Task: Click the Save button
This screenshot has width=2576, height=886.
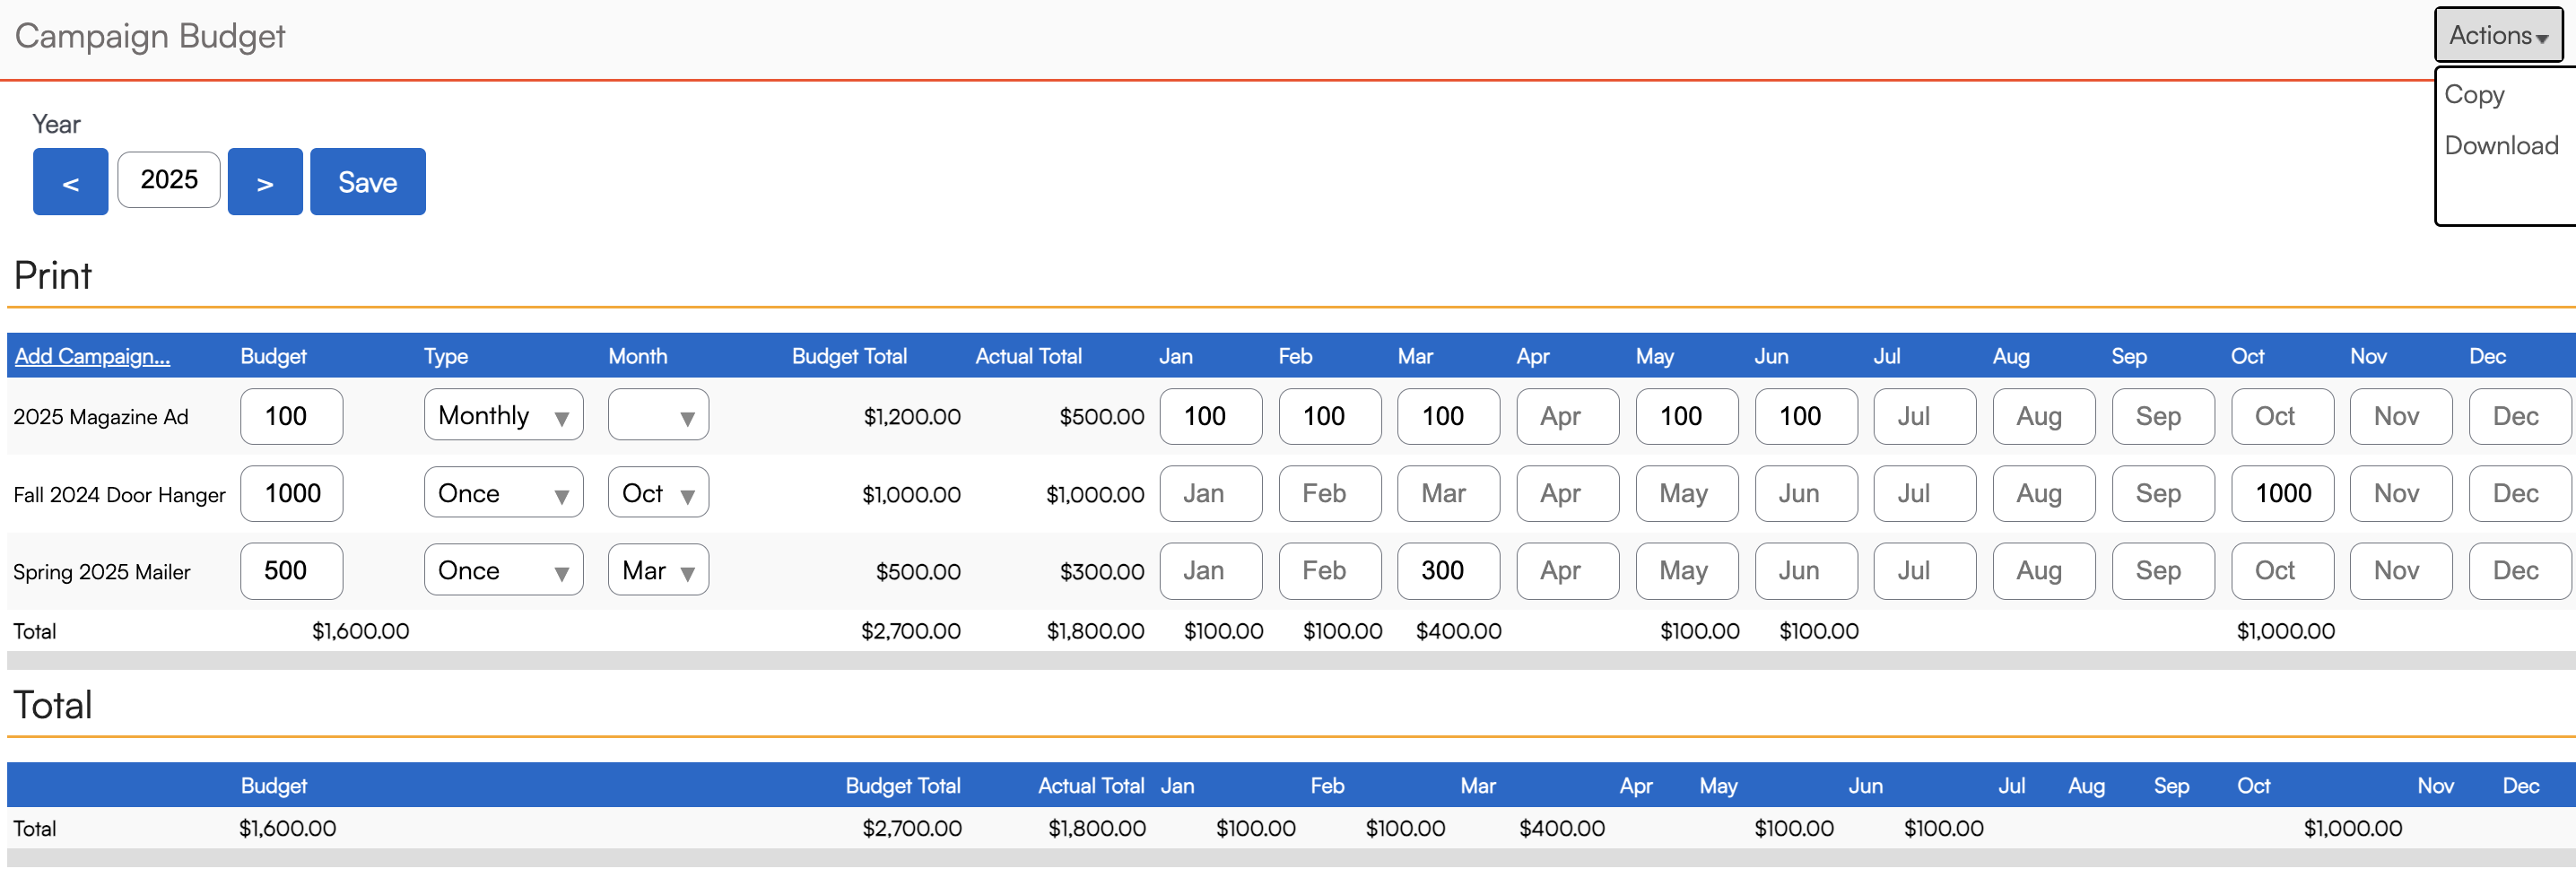Action: [368, 182]
